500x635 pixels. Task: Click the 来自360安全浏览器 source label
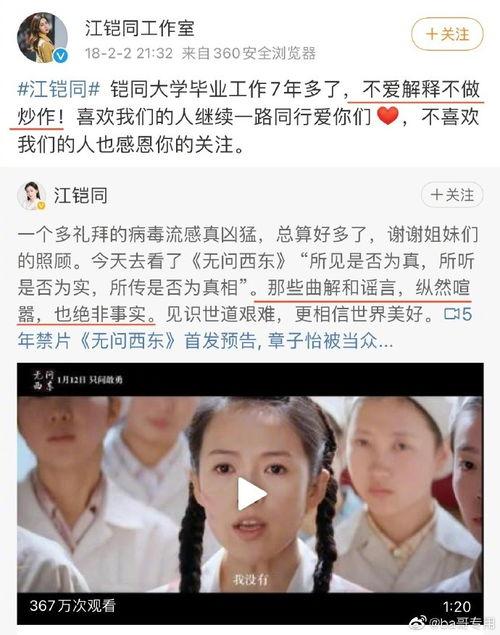[248, 53]
